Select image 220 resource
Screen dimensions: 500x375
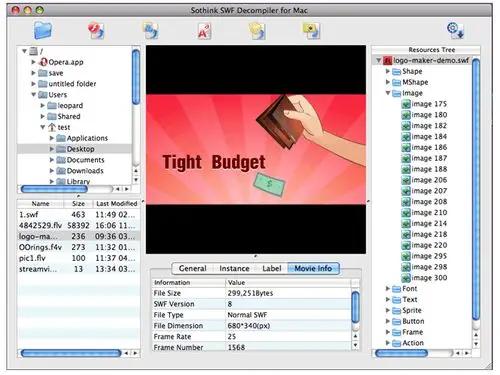(424, 245)
